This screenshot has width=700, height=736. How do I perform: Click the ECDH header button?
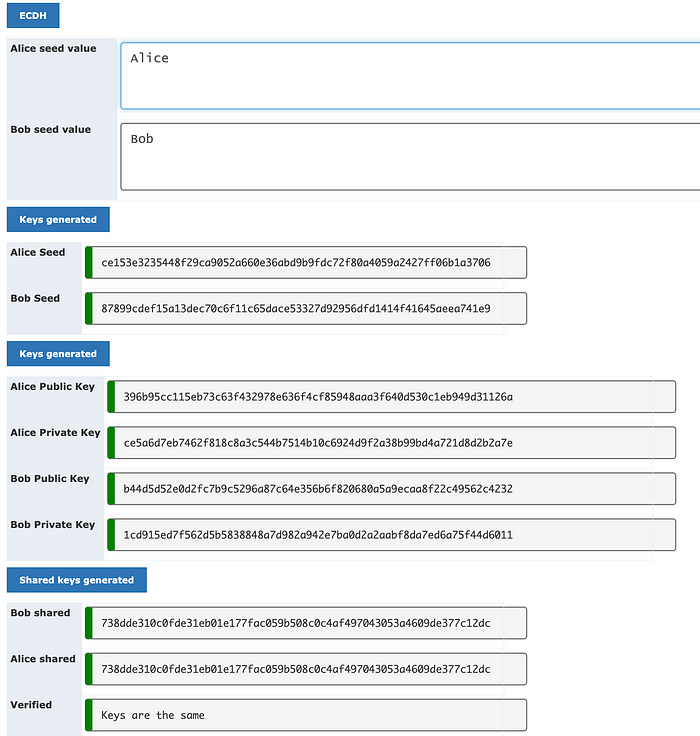click(x=33, y=16)
